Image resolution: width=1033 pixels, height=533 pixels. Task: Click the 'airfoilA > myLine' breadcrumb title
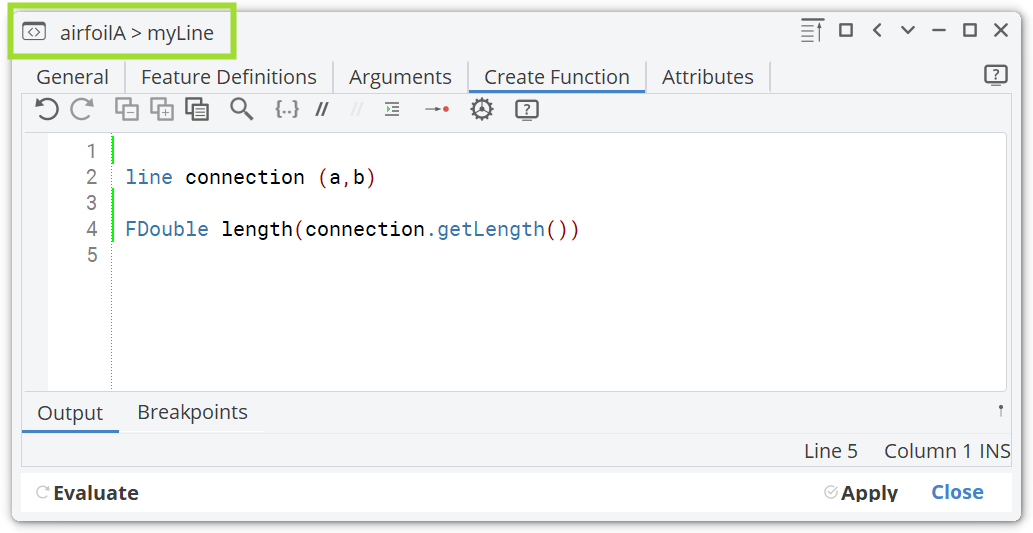[137, 33]
